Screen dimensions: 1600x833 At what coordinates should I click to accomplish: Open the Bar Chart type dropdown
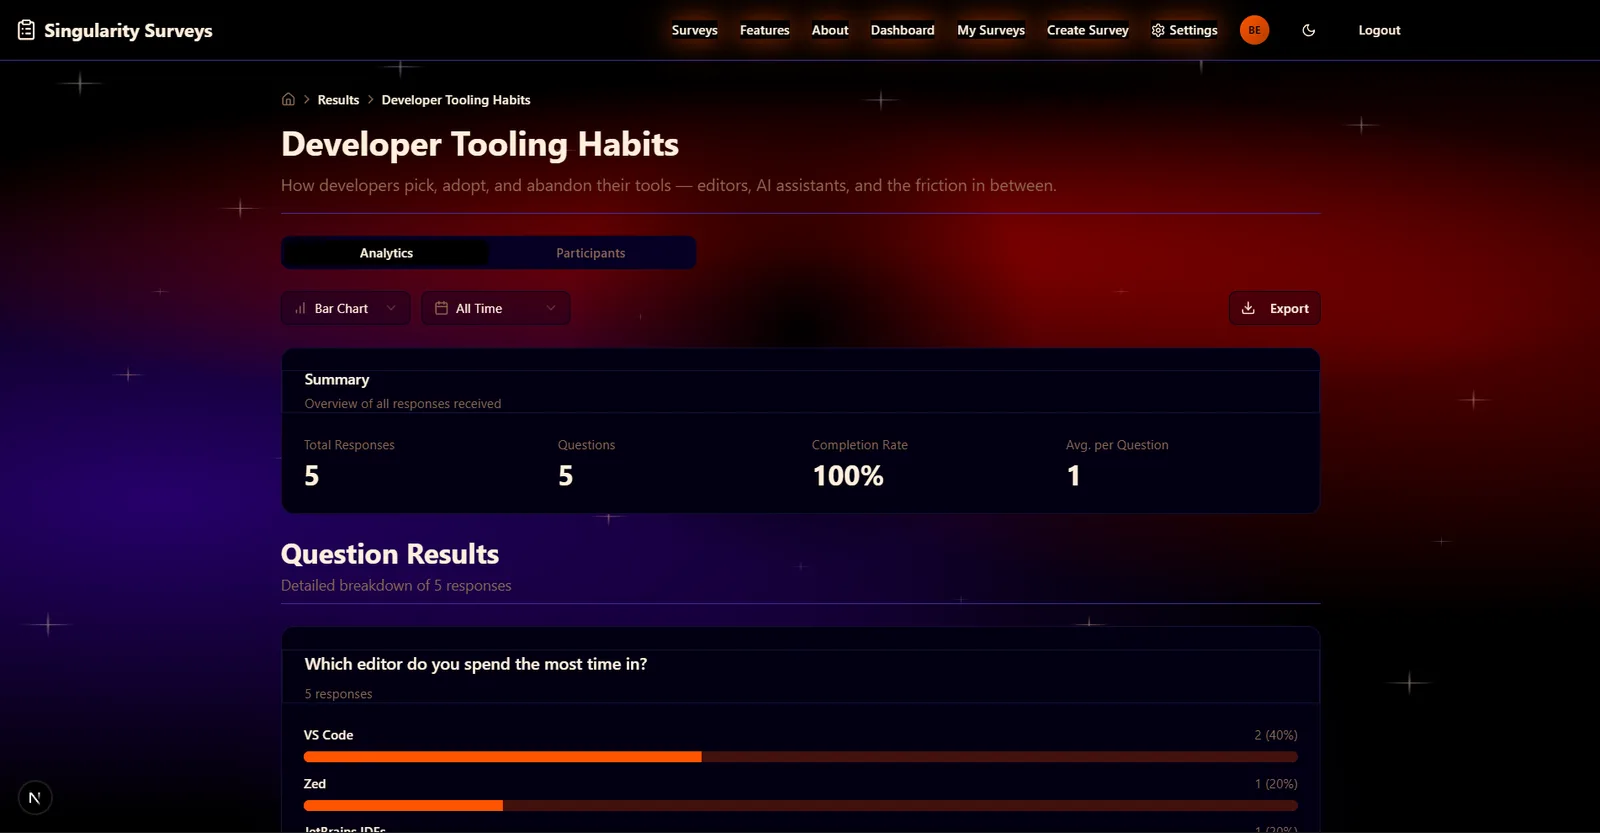point(345,308)
